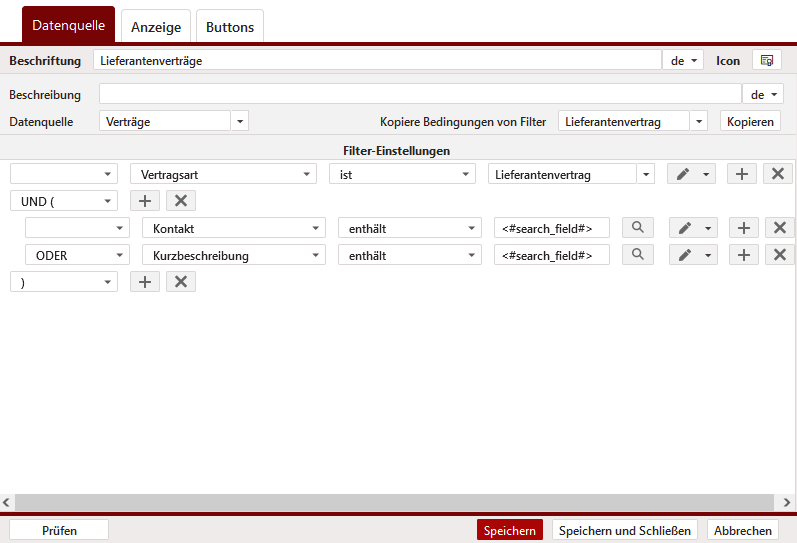Image resolution: width=797 pixels, height=543 pixels.
Task: Expand the Datenquelle 'Verträge' dropdown
Action: tap(240, 122)
